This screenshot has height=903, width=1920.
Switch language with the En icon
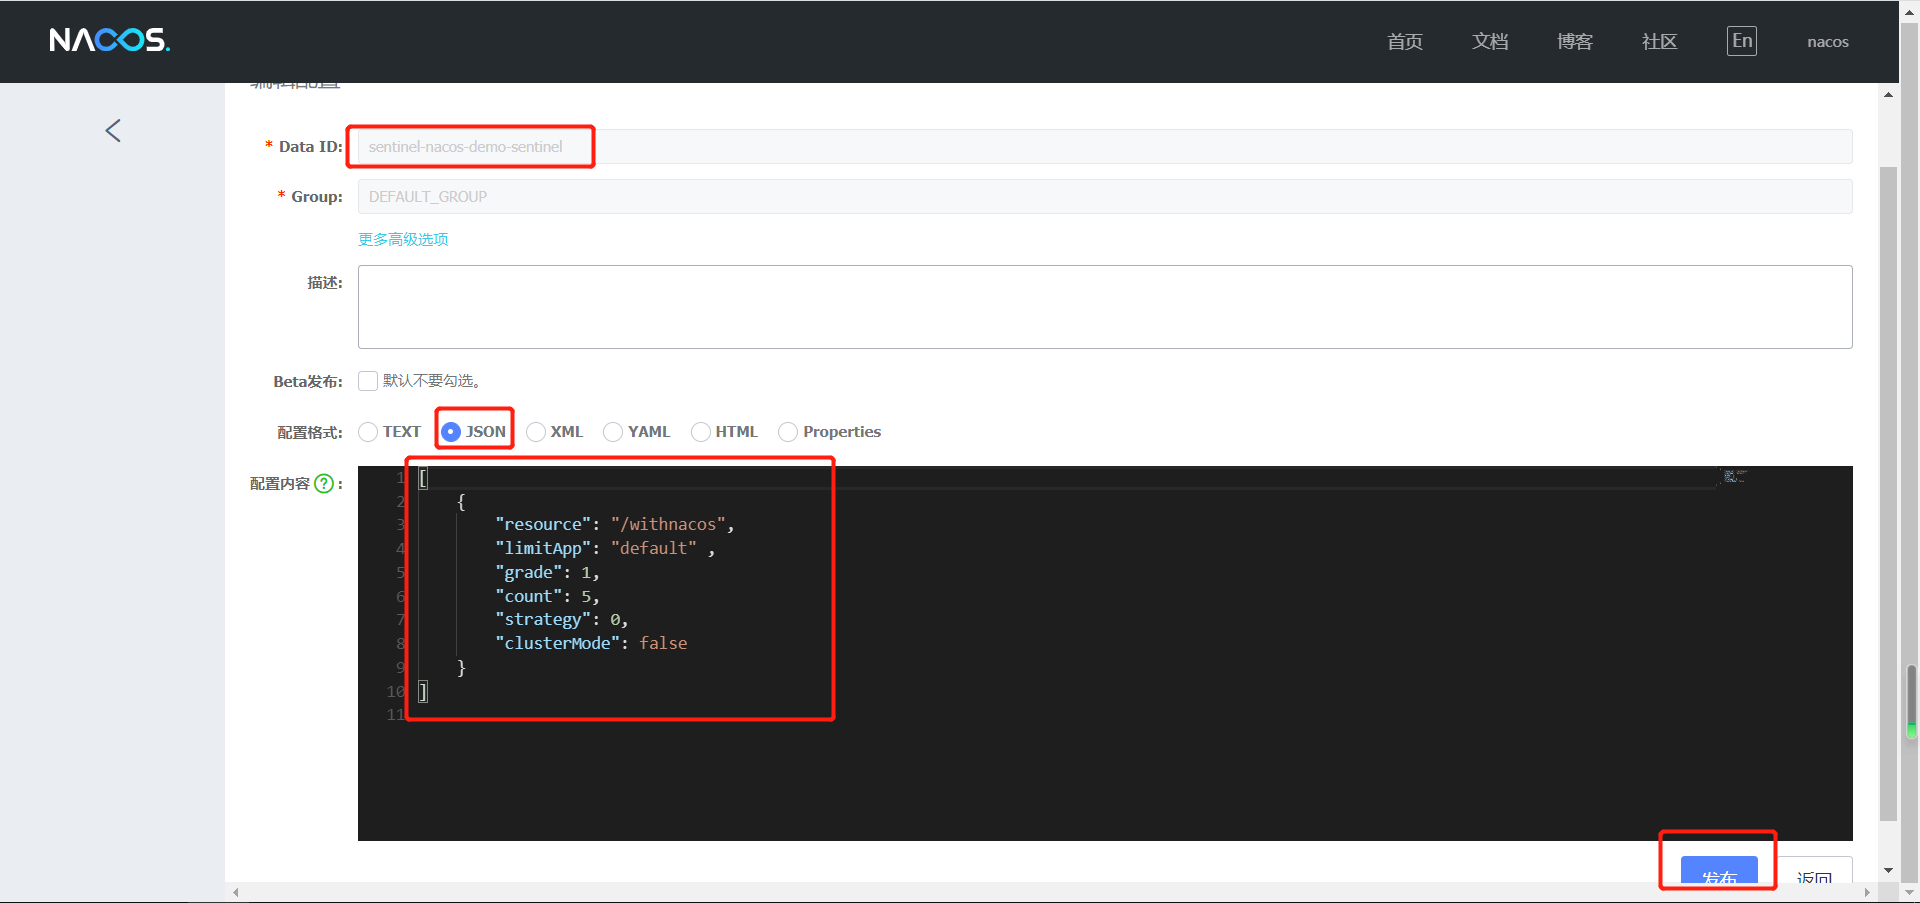[1742, 41]
